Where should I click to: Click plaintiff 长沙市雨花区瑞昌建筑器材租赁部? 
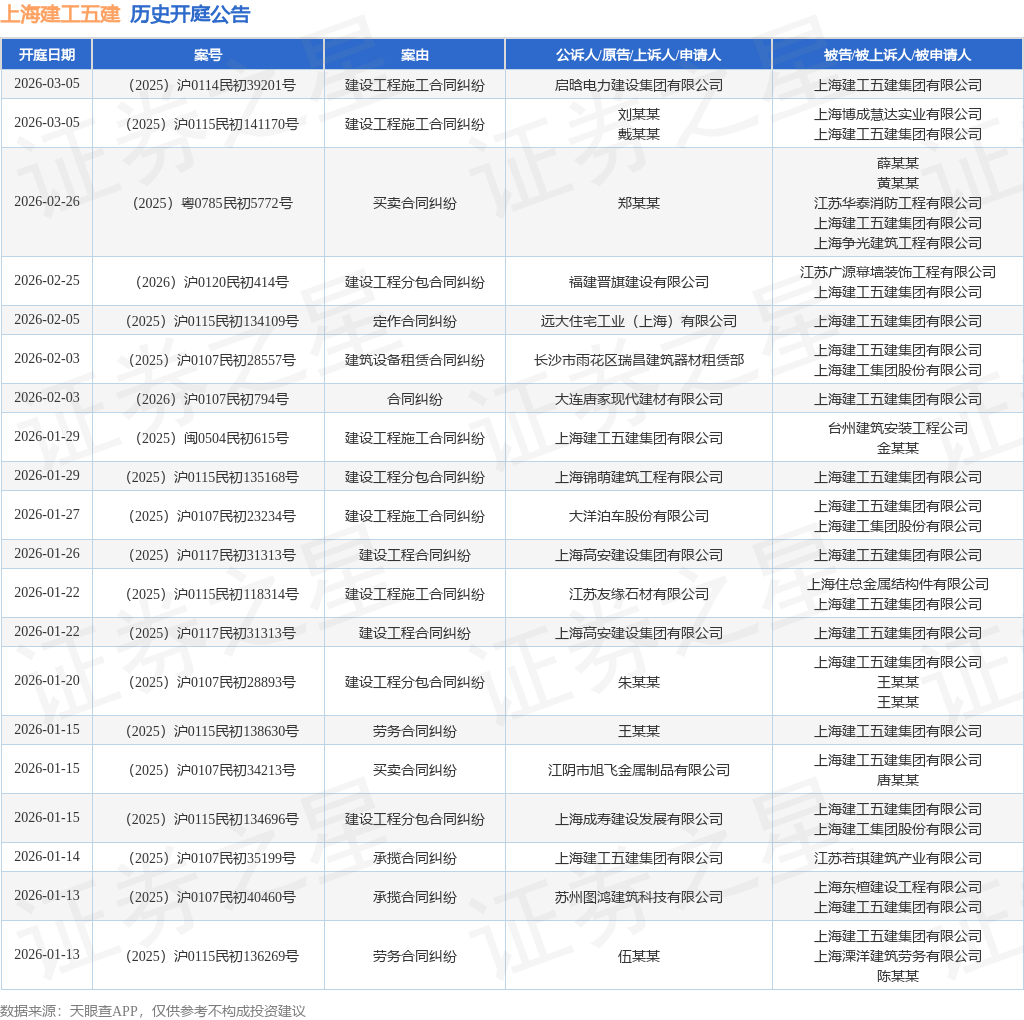pyautogui.click(x=639, y=360)
